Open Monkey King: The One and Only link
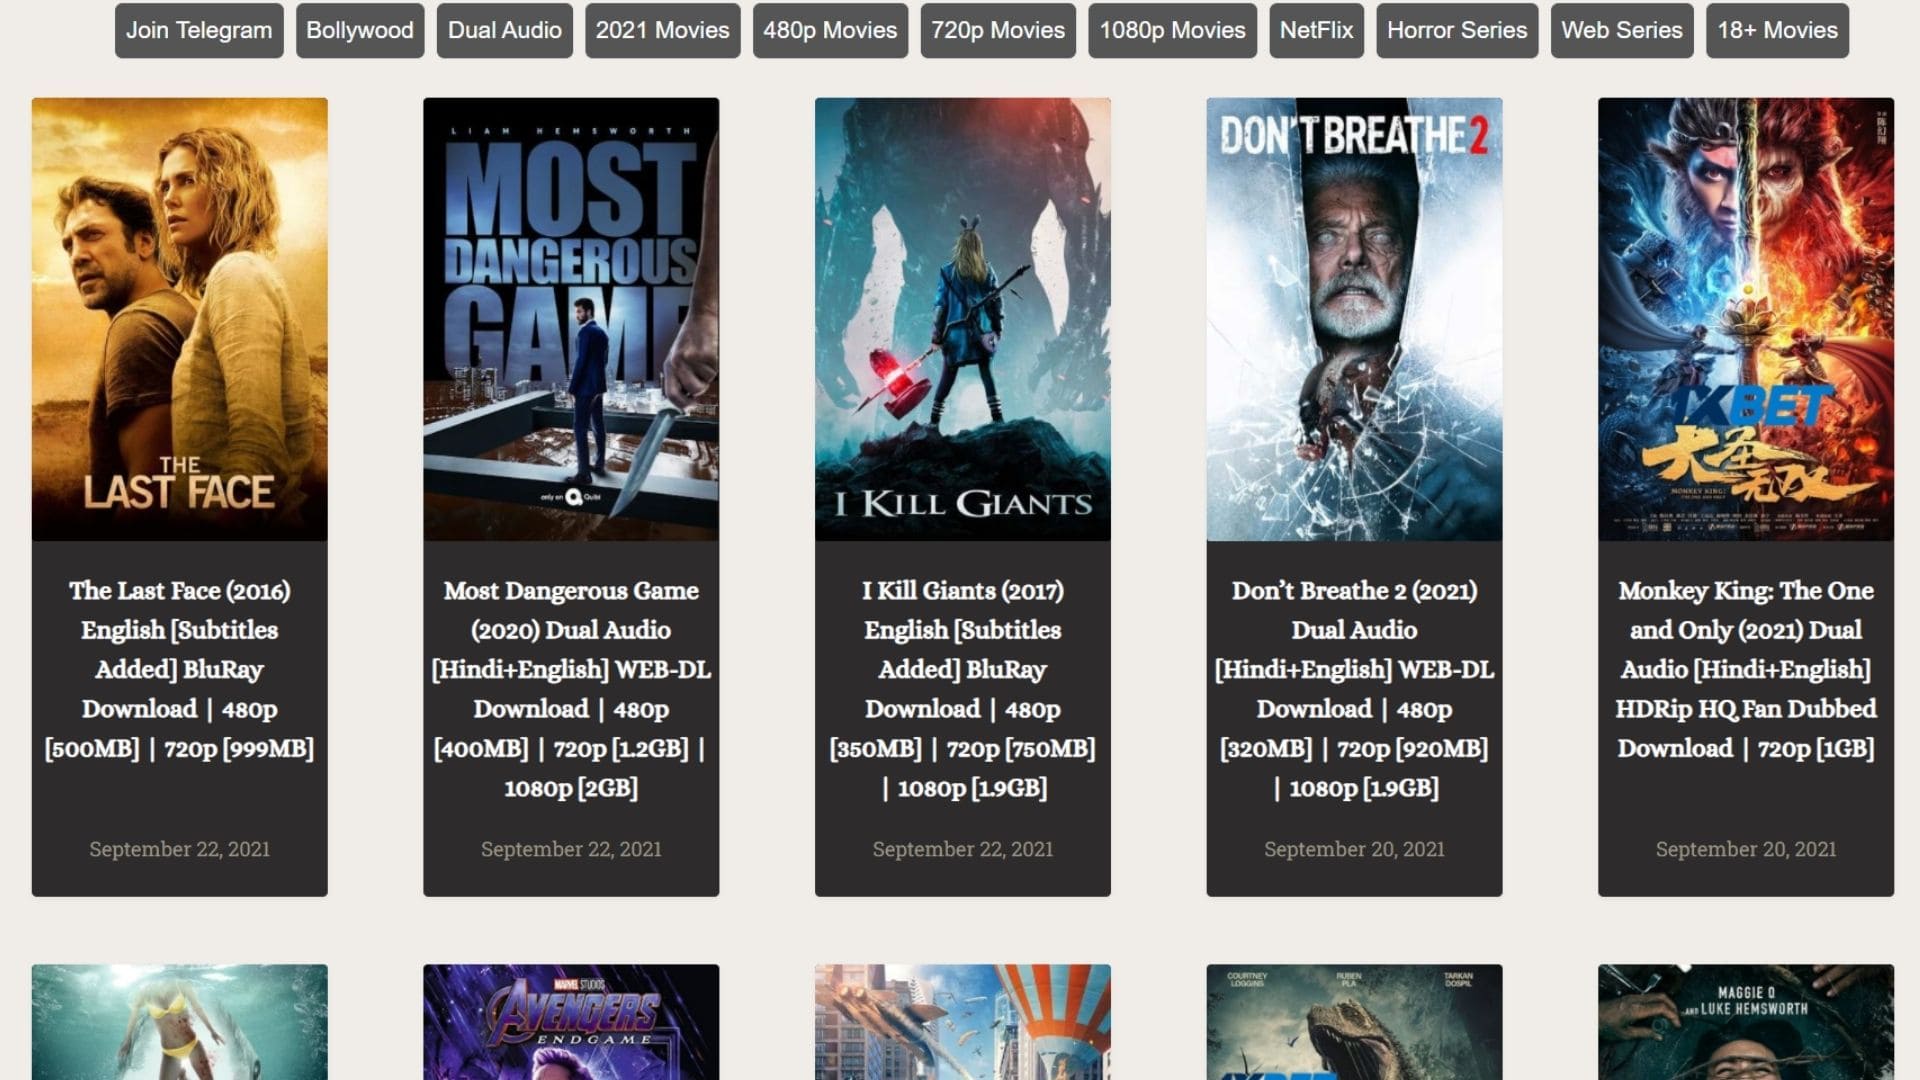This screenshot has width=1920, height=1080. click(x=1746, y=669)
